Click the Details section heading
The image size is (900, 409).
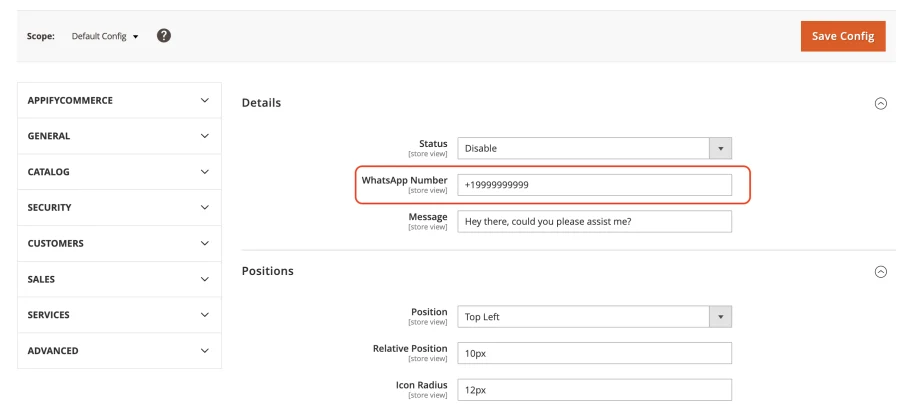tap(261, 103)
